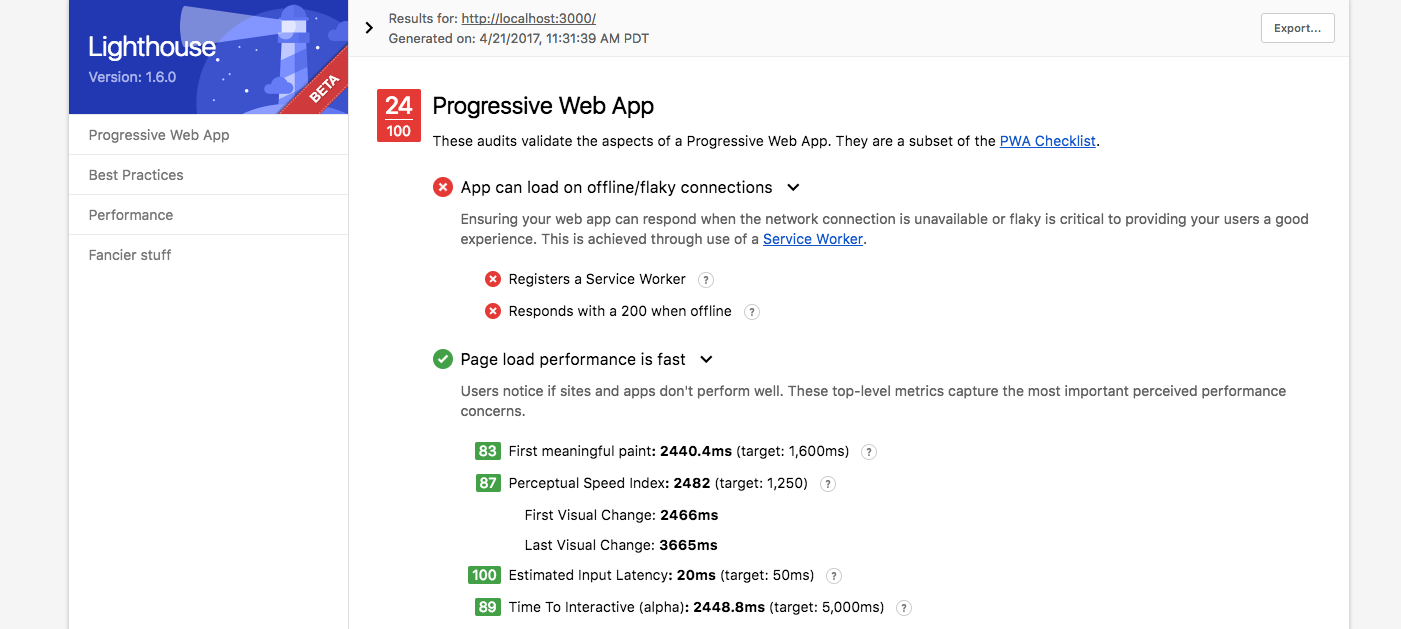Collapse the App can load offline section
Image resolution: width=1401 pixels, height=629 pixels.
pos(794,187)
